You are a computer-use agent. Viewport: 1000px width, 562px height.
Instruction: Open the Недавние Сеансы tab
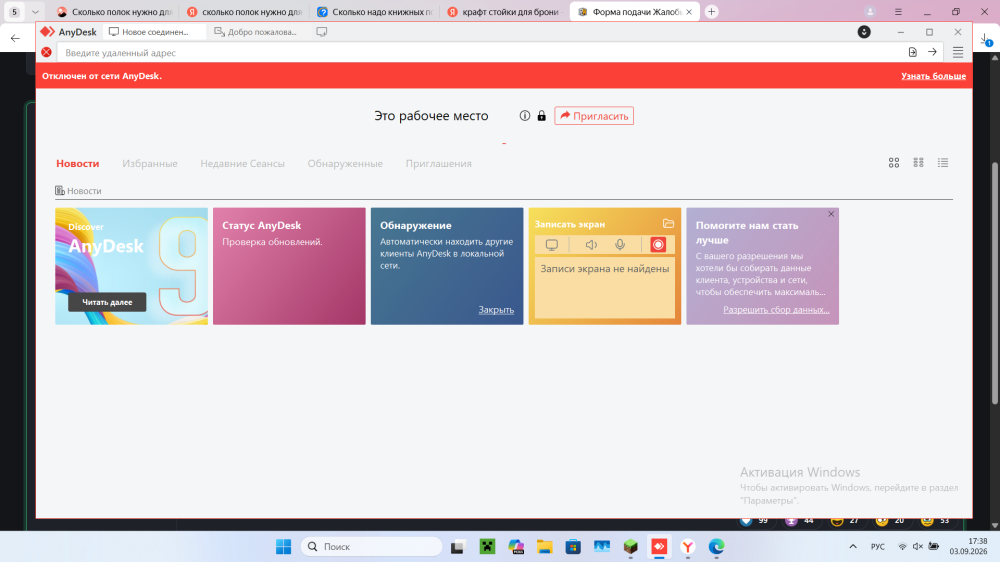pyautogui.click(x=242, y=163)
